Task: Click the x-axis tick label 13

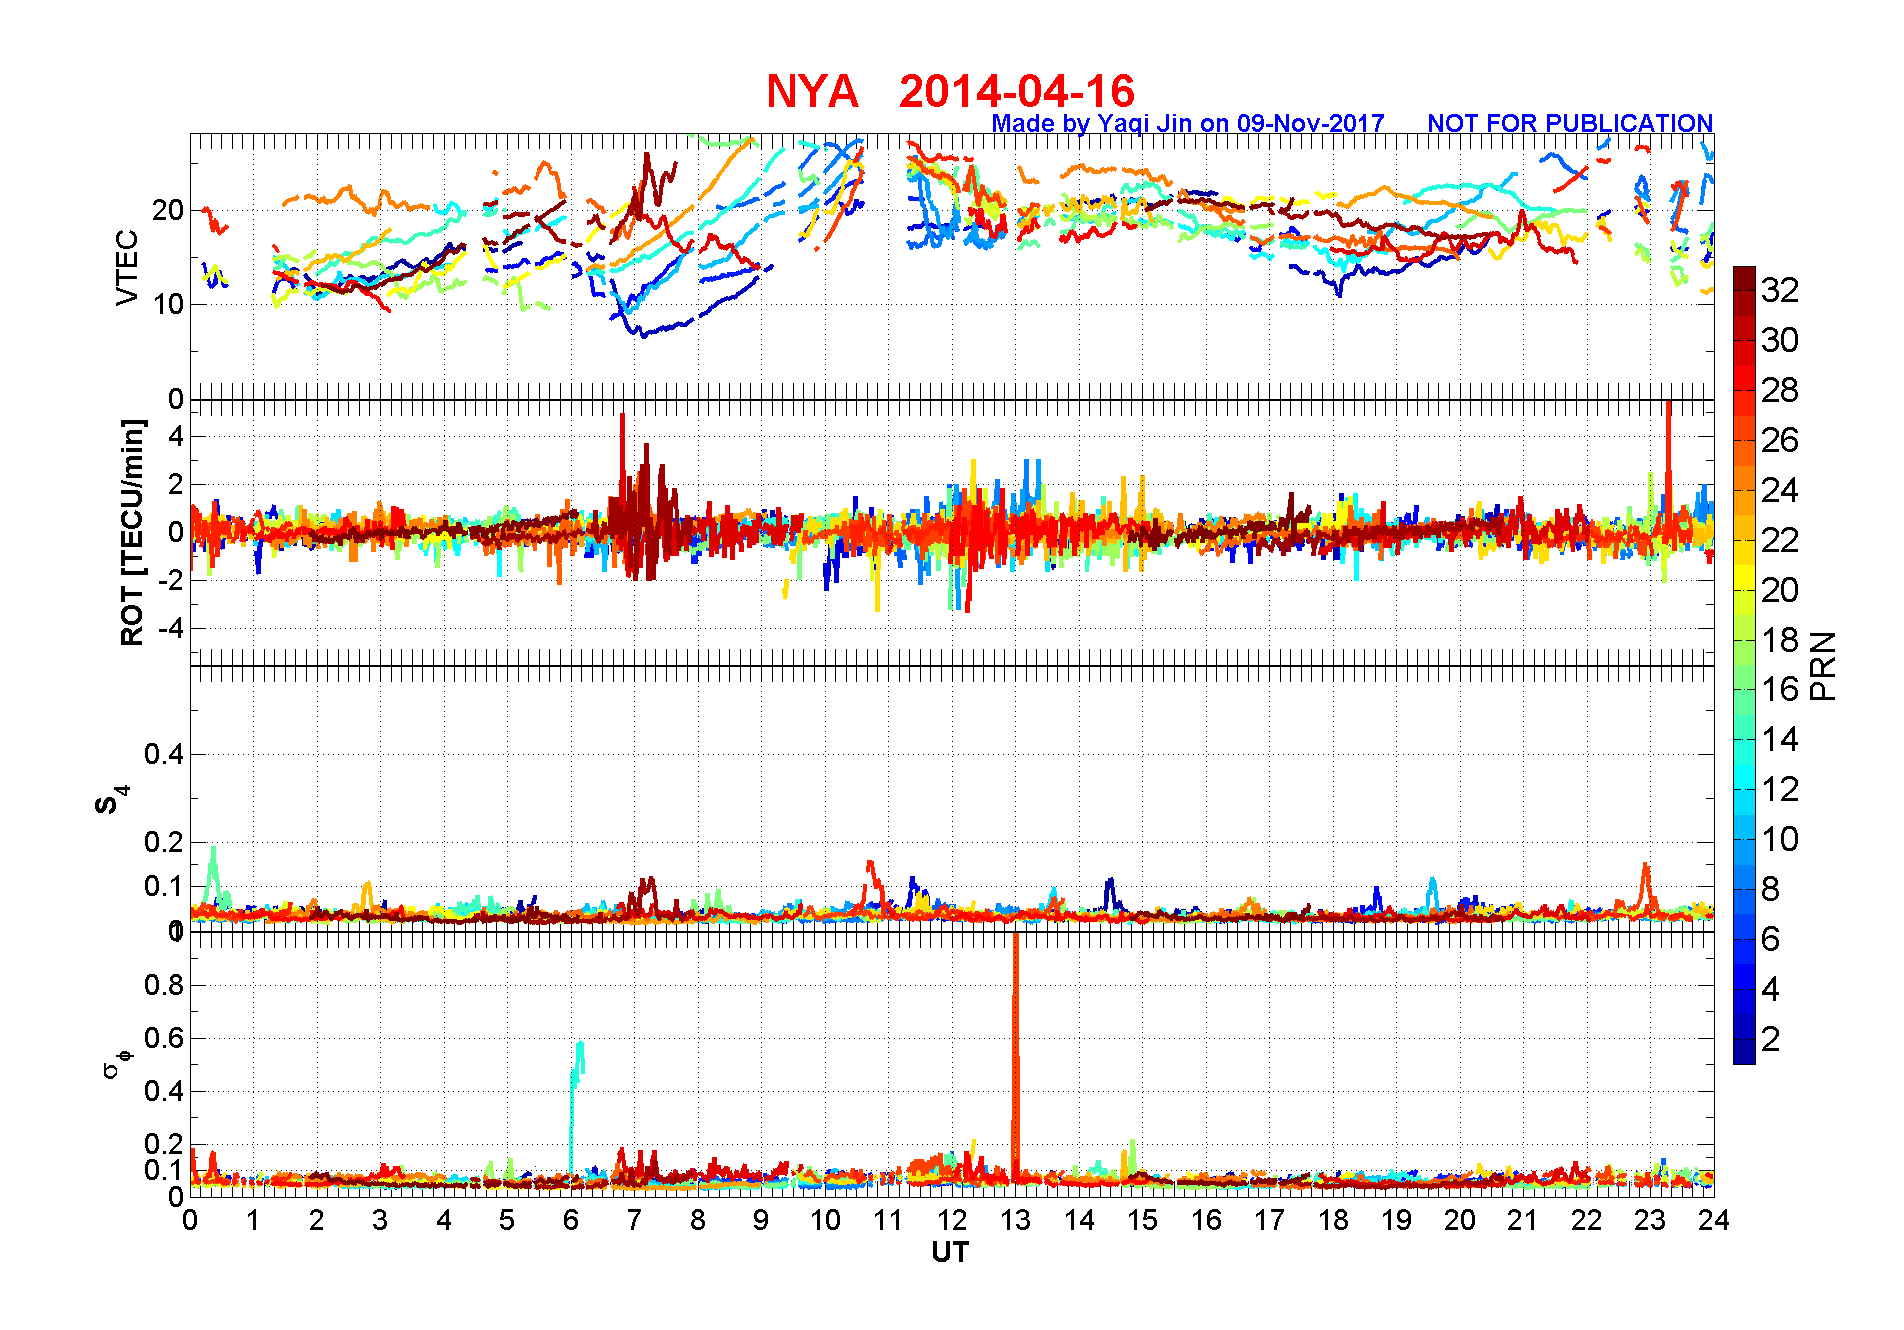Action: pos(1015,1220)
